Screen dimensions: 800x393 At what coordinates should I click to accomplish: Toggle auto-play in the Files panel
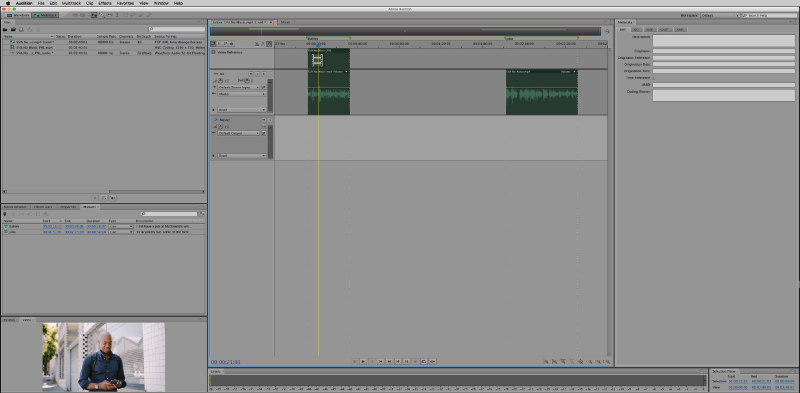click(112, 198)
